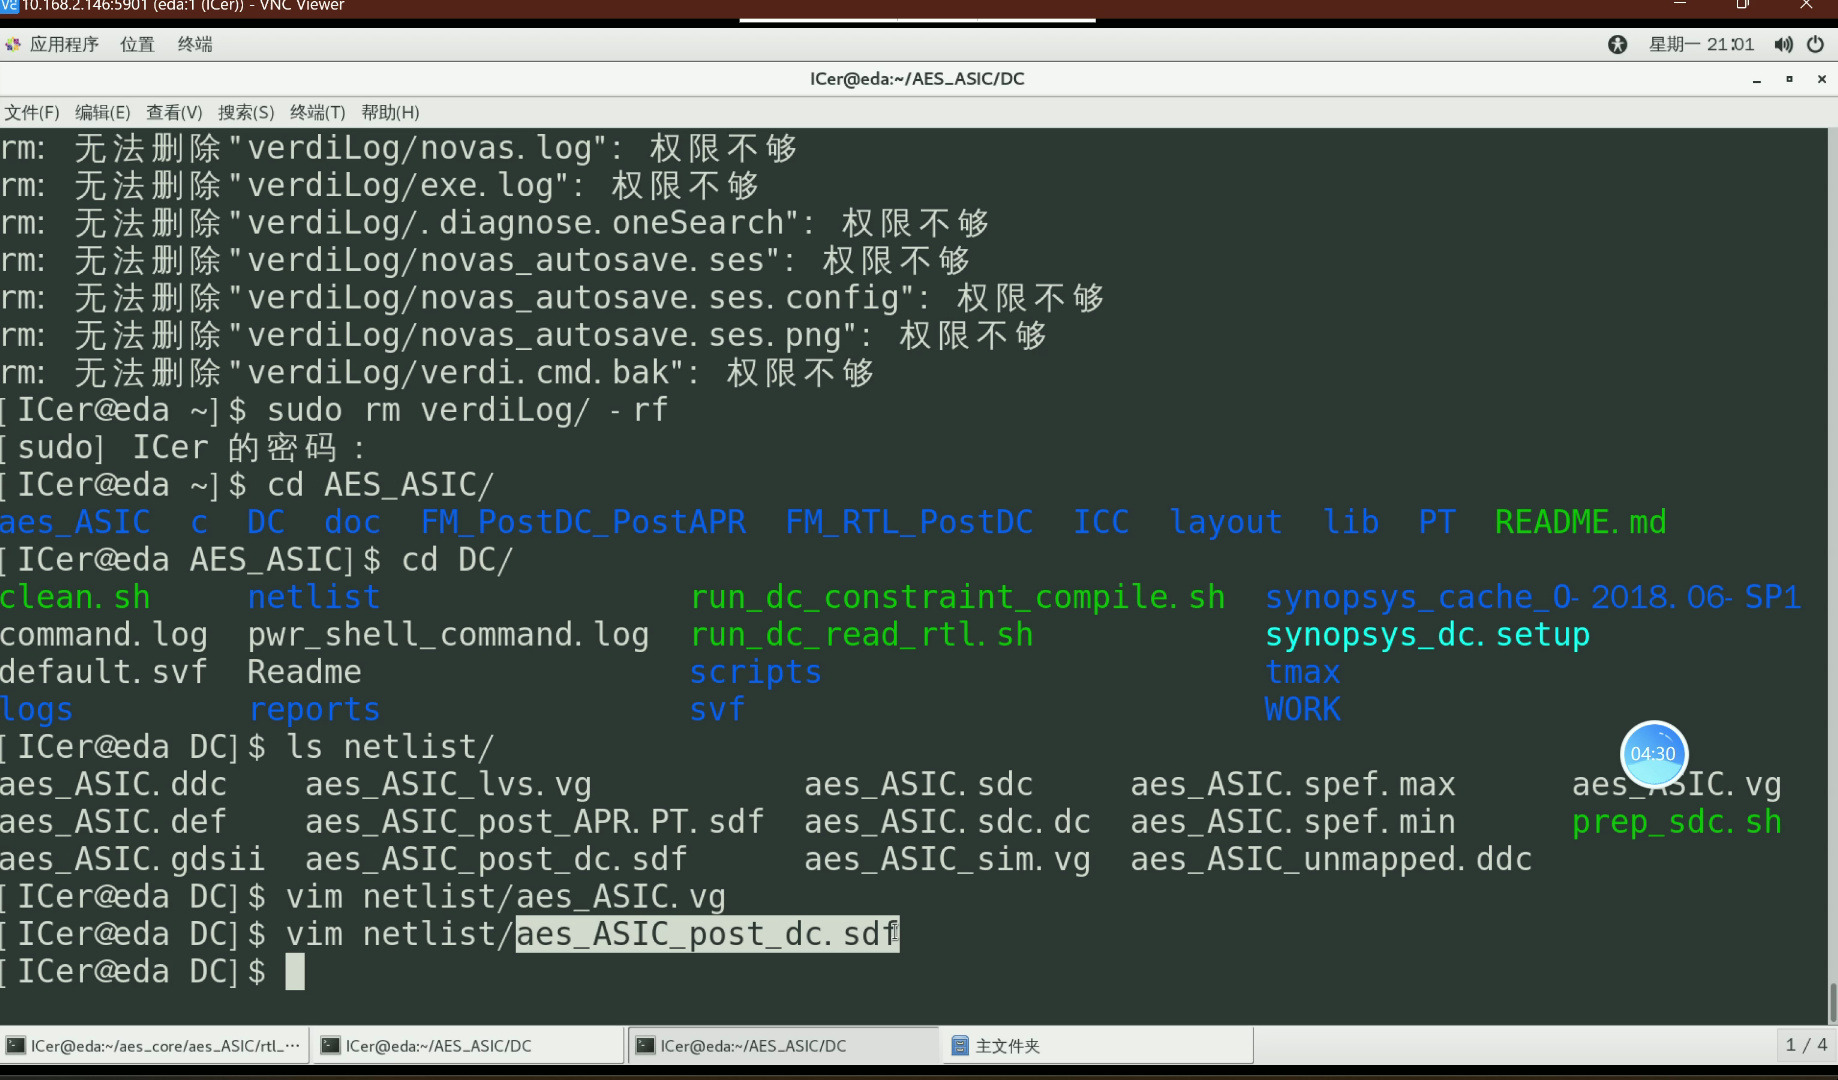Switch to second taskbar item ICer@eda:~/AES_ASIC/DC
This screenshot has height=1080, width=1838.
click(470, 1045)
